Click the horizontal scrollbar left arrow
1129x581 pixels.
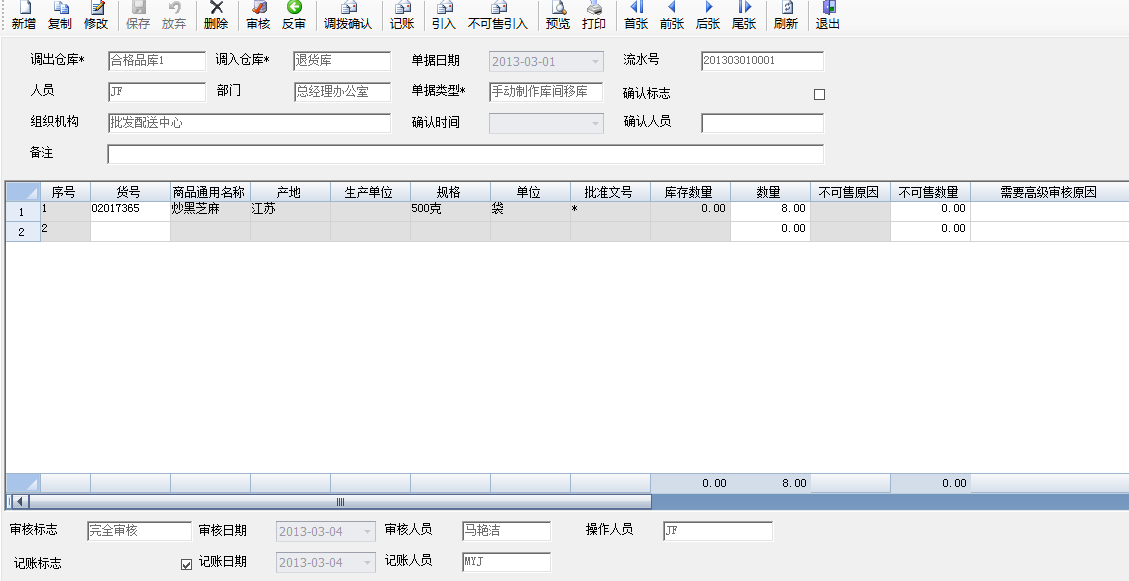[20, 502]
